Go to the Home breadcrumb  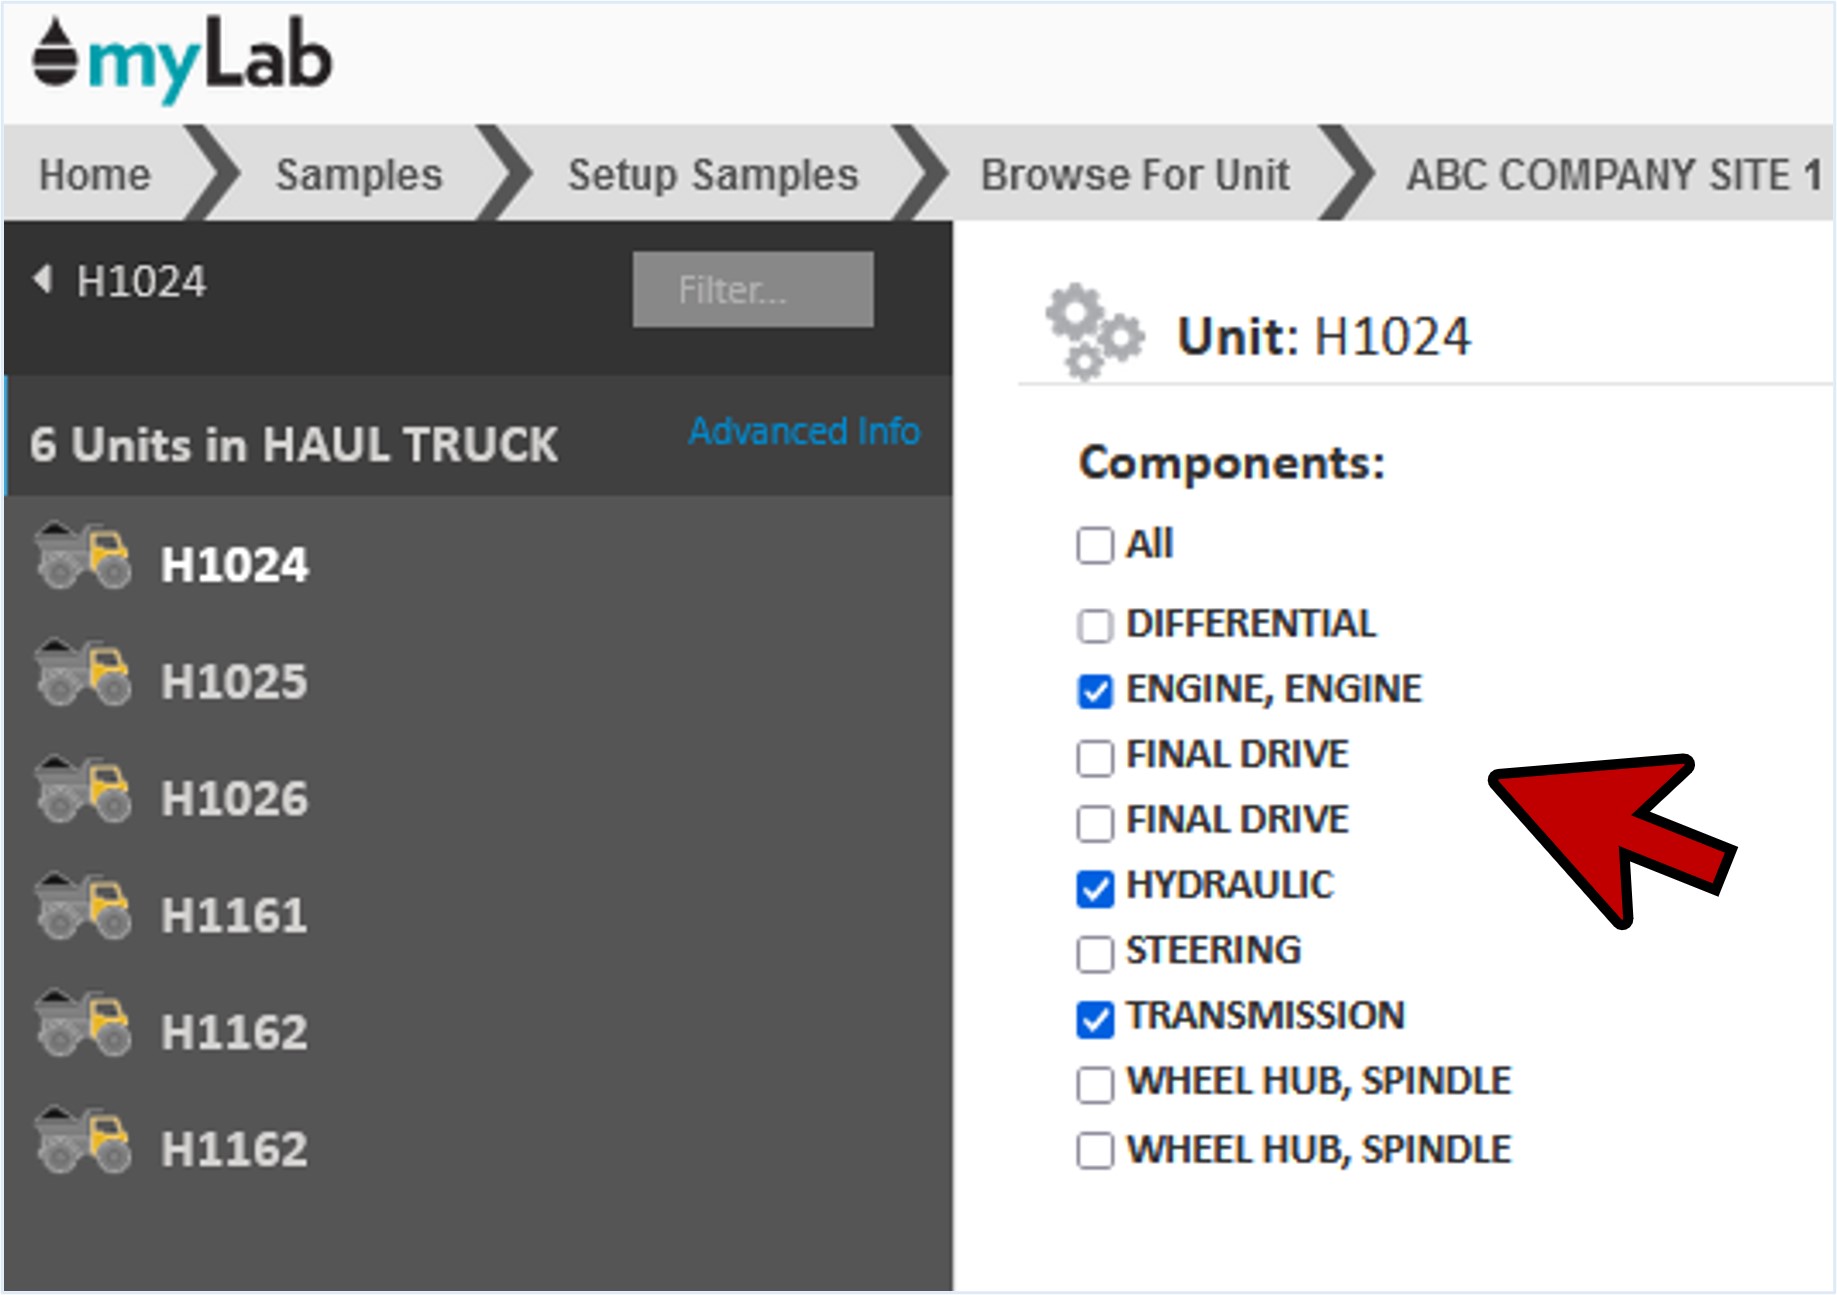point(95,175)
